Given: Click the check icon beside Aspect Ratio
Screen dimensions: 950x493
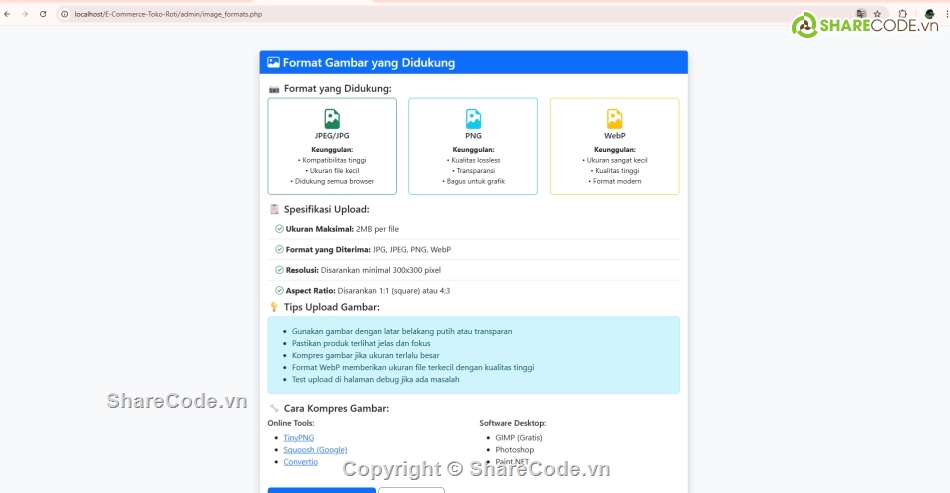Looking at the screenshot, I should tap(279, 290).
